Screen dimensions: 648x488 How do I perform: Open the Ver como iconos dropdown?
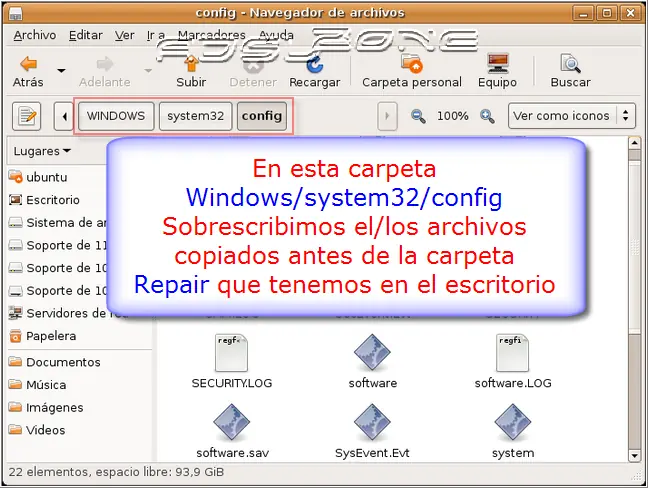coord(572,116)
